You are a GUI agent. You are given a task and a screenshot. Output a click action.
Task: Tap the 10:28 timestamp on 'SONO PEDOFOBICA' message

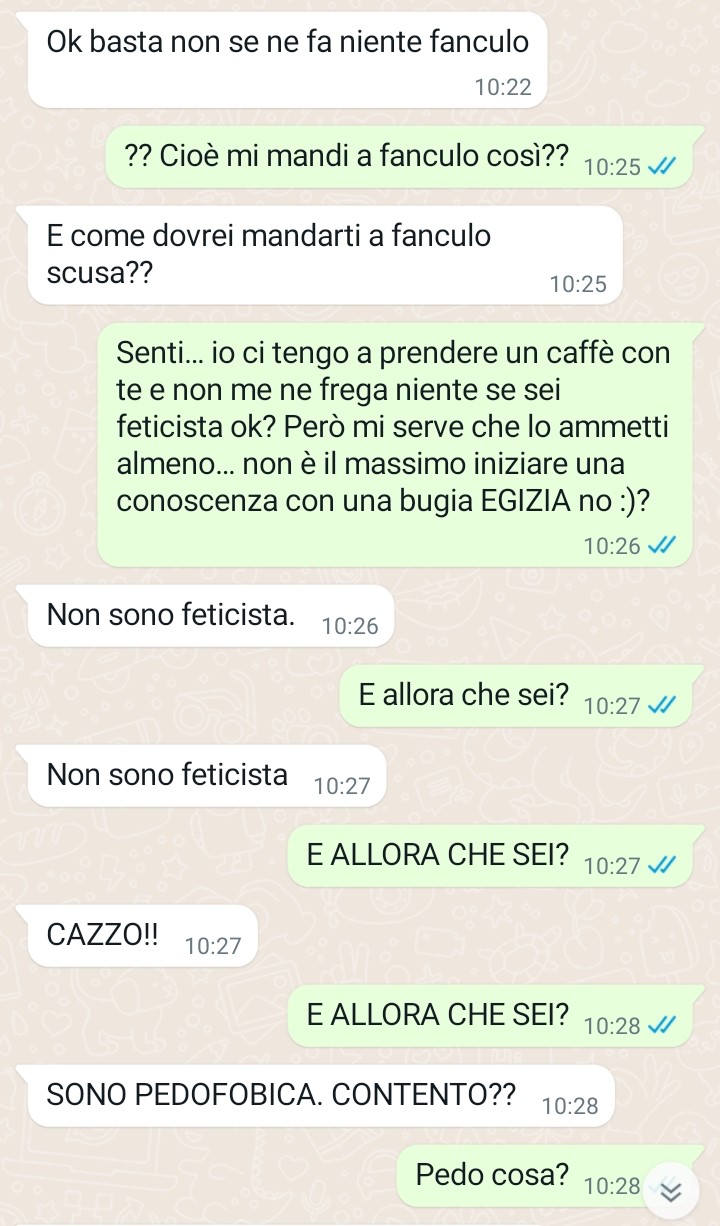click(569, 1106)
